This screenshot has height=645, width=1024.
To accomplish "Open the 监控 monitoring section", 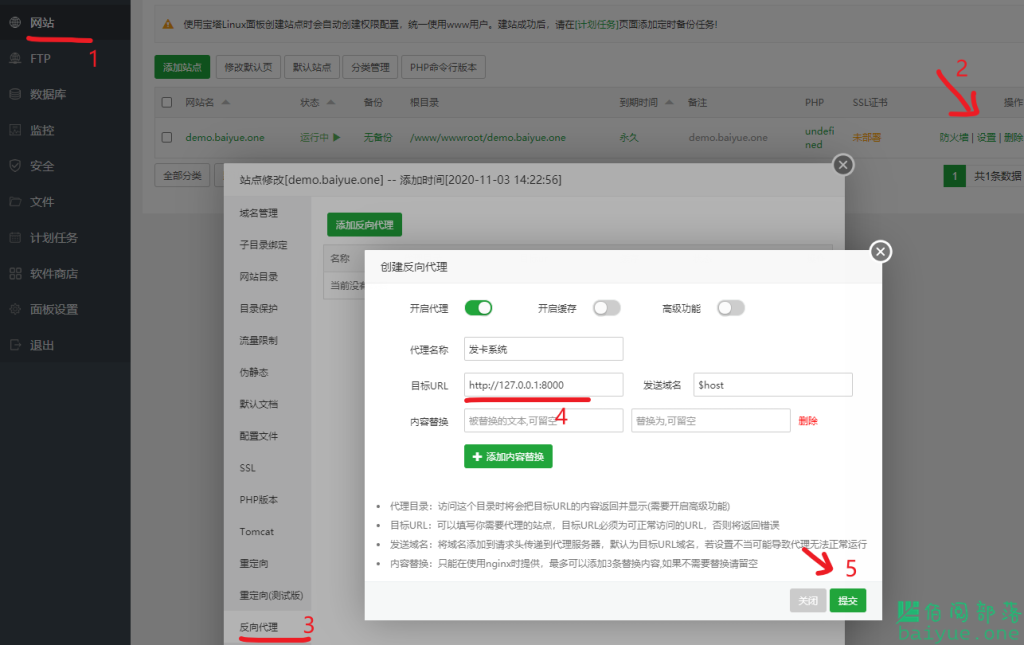I will (44, 128).
